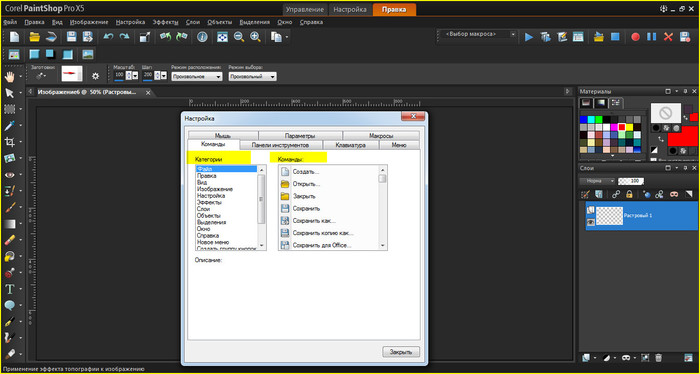Pick the yellow swatch in Materials palette
700x374 pixels.
tap(629, 127)
